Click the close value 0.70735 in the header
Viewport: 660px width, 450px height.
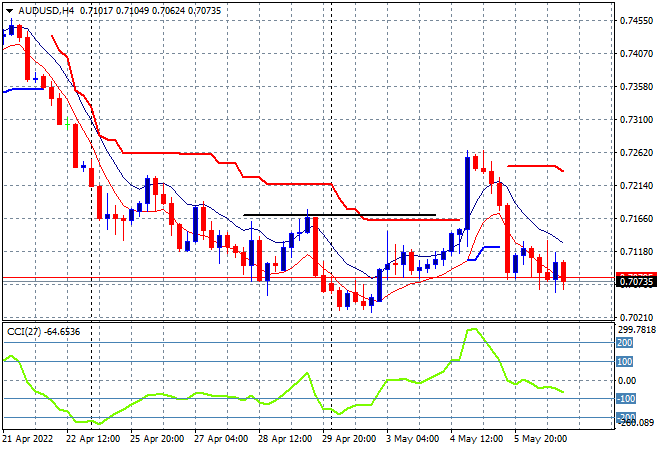tap(204, 11)
